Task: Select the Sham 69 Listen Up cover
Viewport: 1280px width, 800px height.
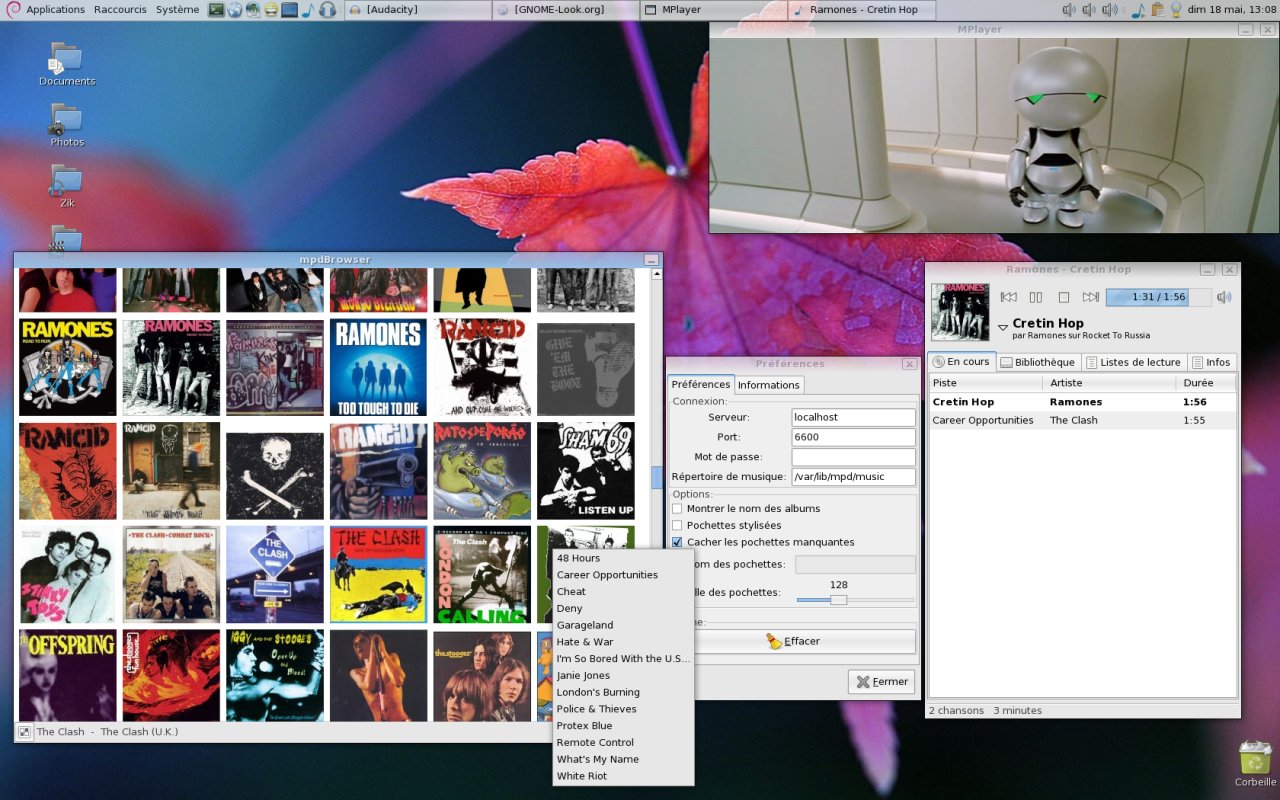Action: tap(585, 470)
